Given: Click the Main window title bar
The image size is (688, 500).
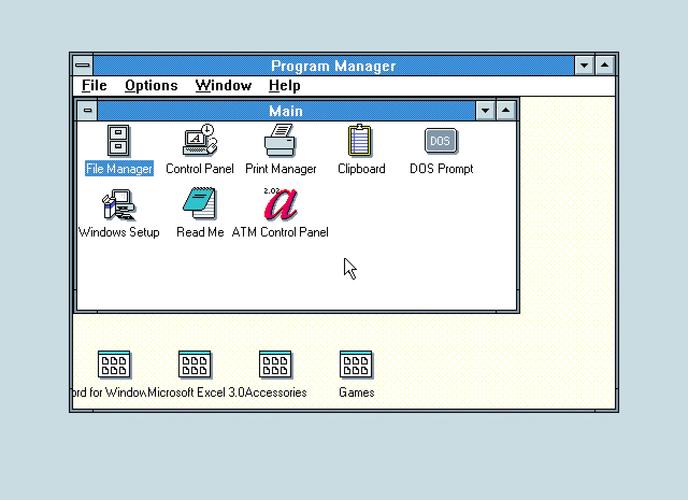Looking at the screenshot, I should pos(286,111).
